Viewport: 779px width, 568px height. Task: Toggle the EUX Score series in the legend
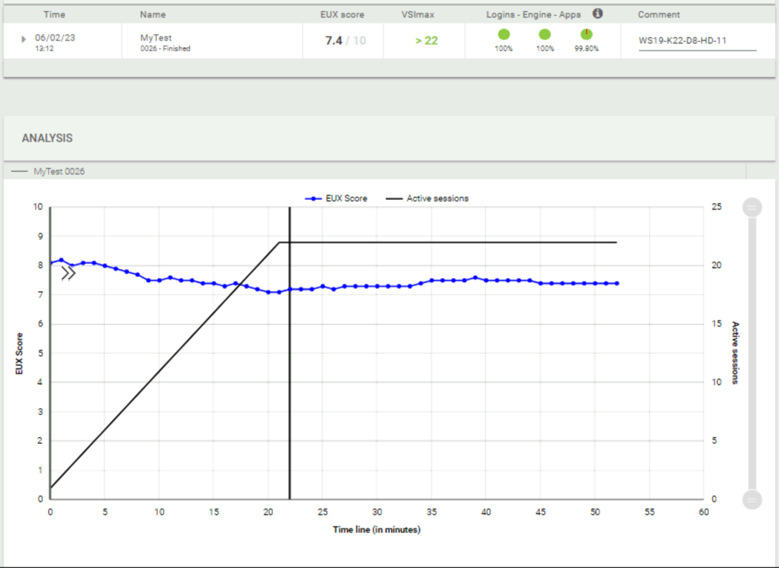[338, 198]
